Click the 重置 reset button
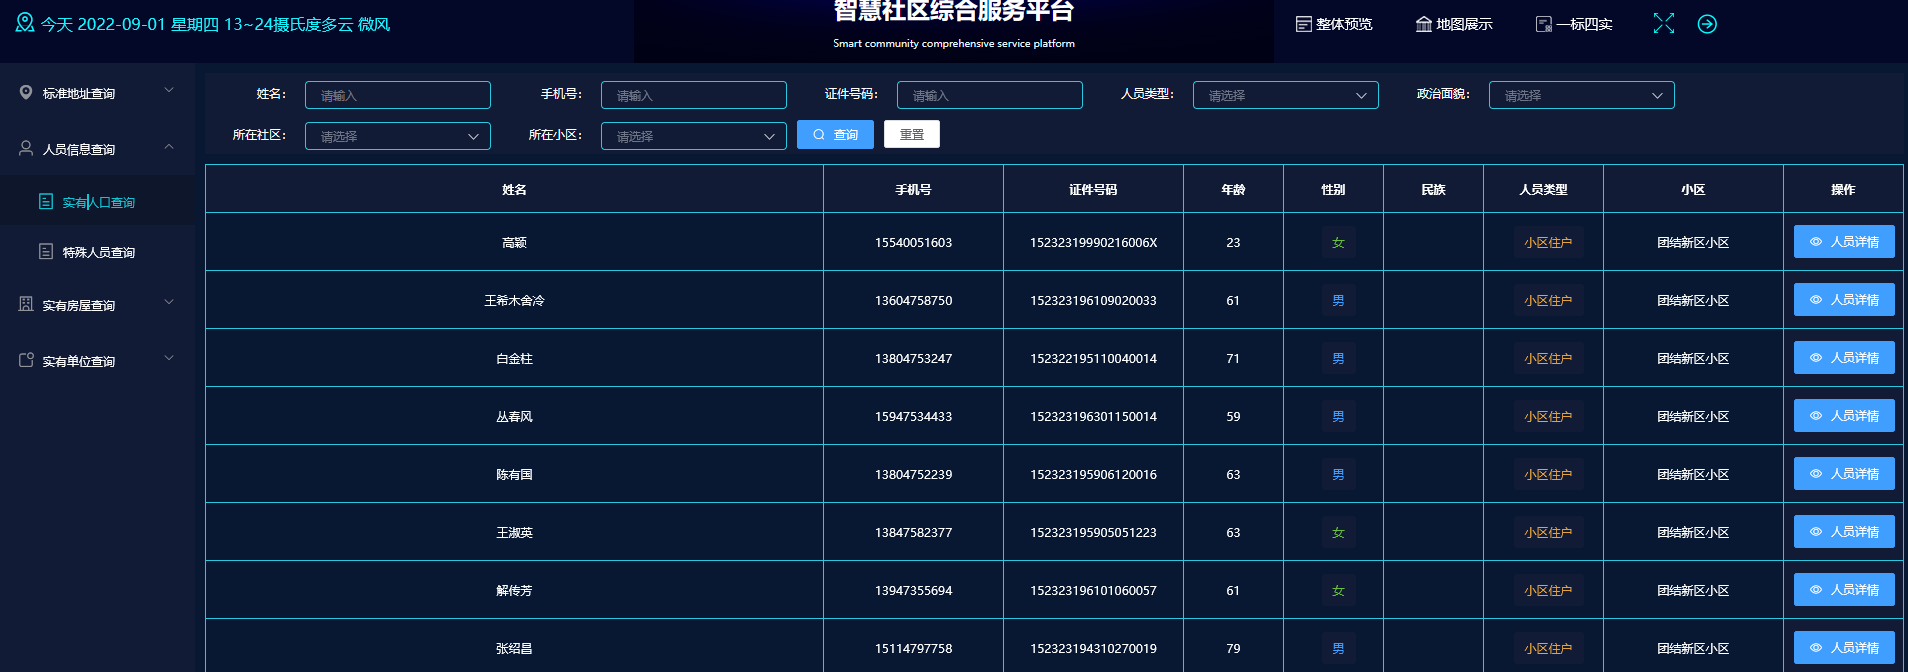Viewport: 1908px width, 672px height. click(x=911, y=135)
